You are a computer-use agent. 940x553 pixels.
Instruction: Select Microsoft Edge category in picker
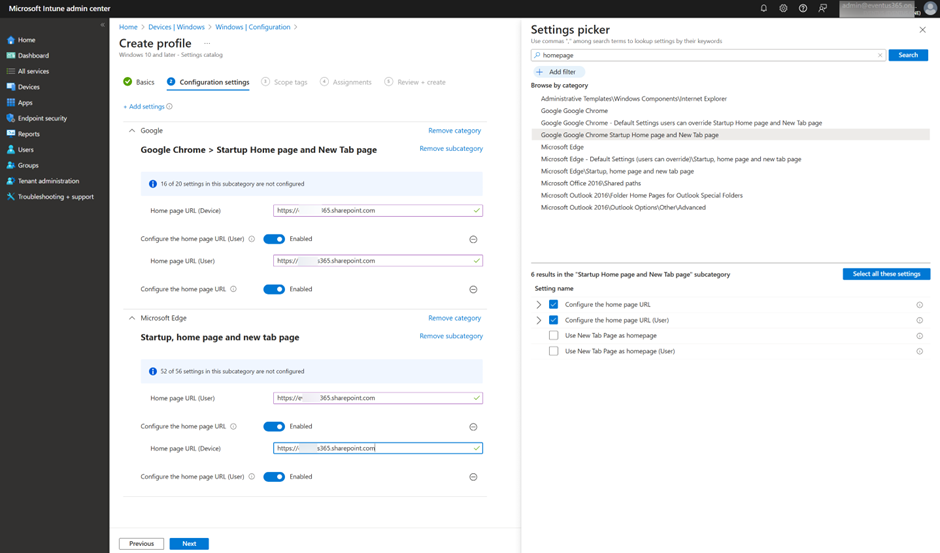562,147
